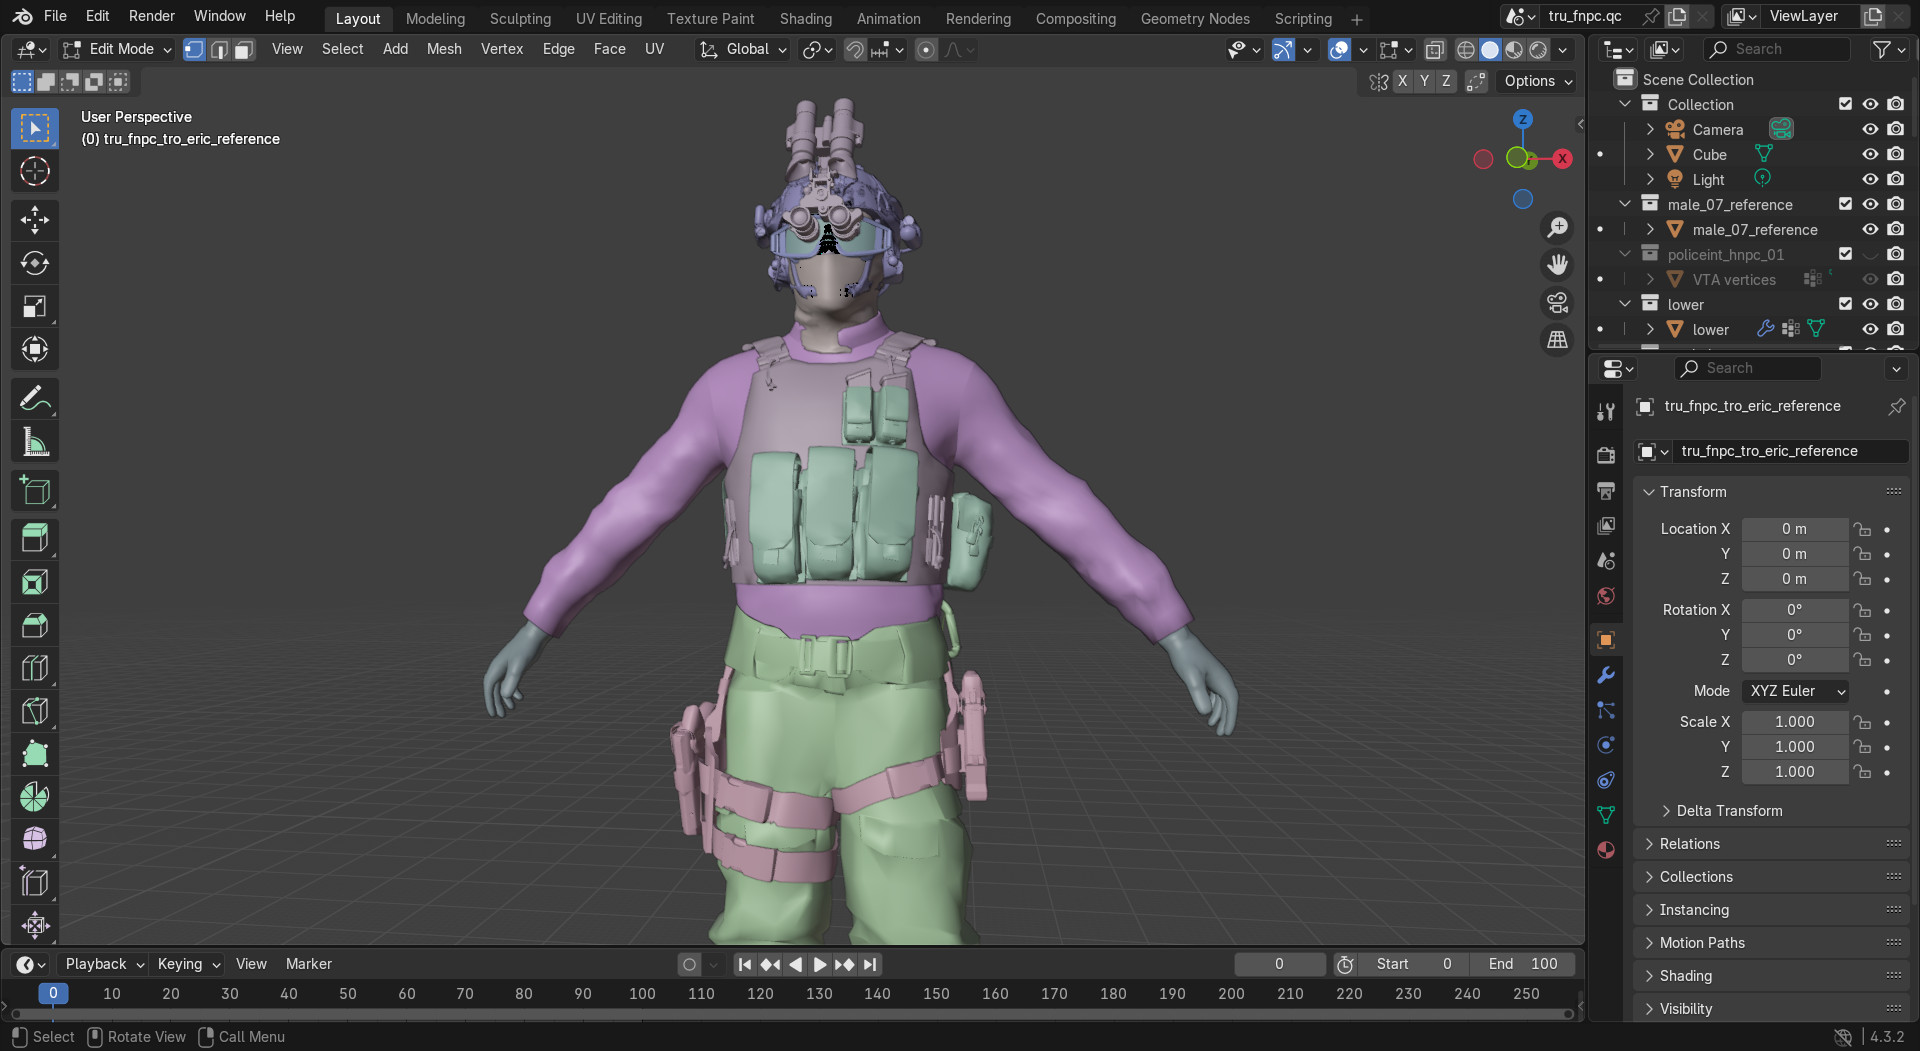Select the Add Cube tool

pyautogui.click(x=35, y=490)
